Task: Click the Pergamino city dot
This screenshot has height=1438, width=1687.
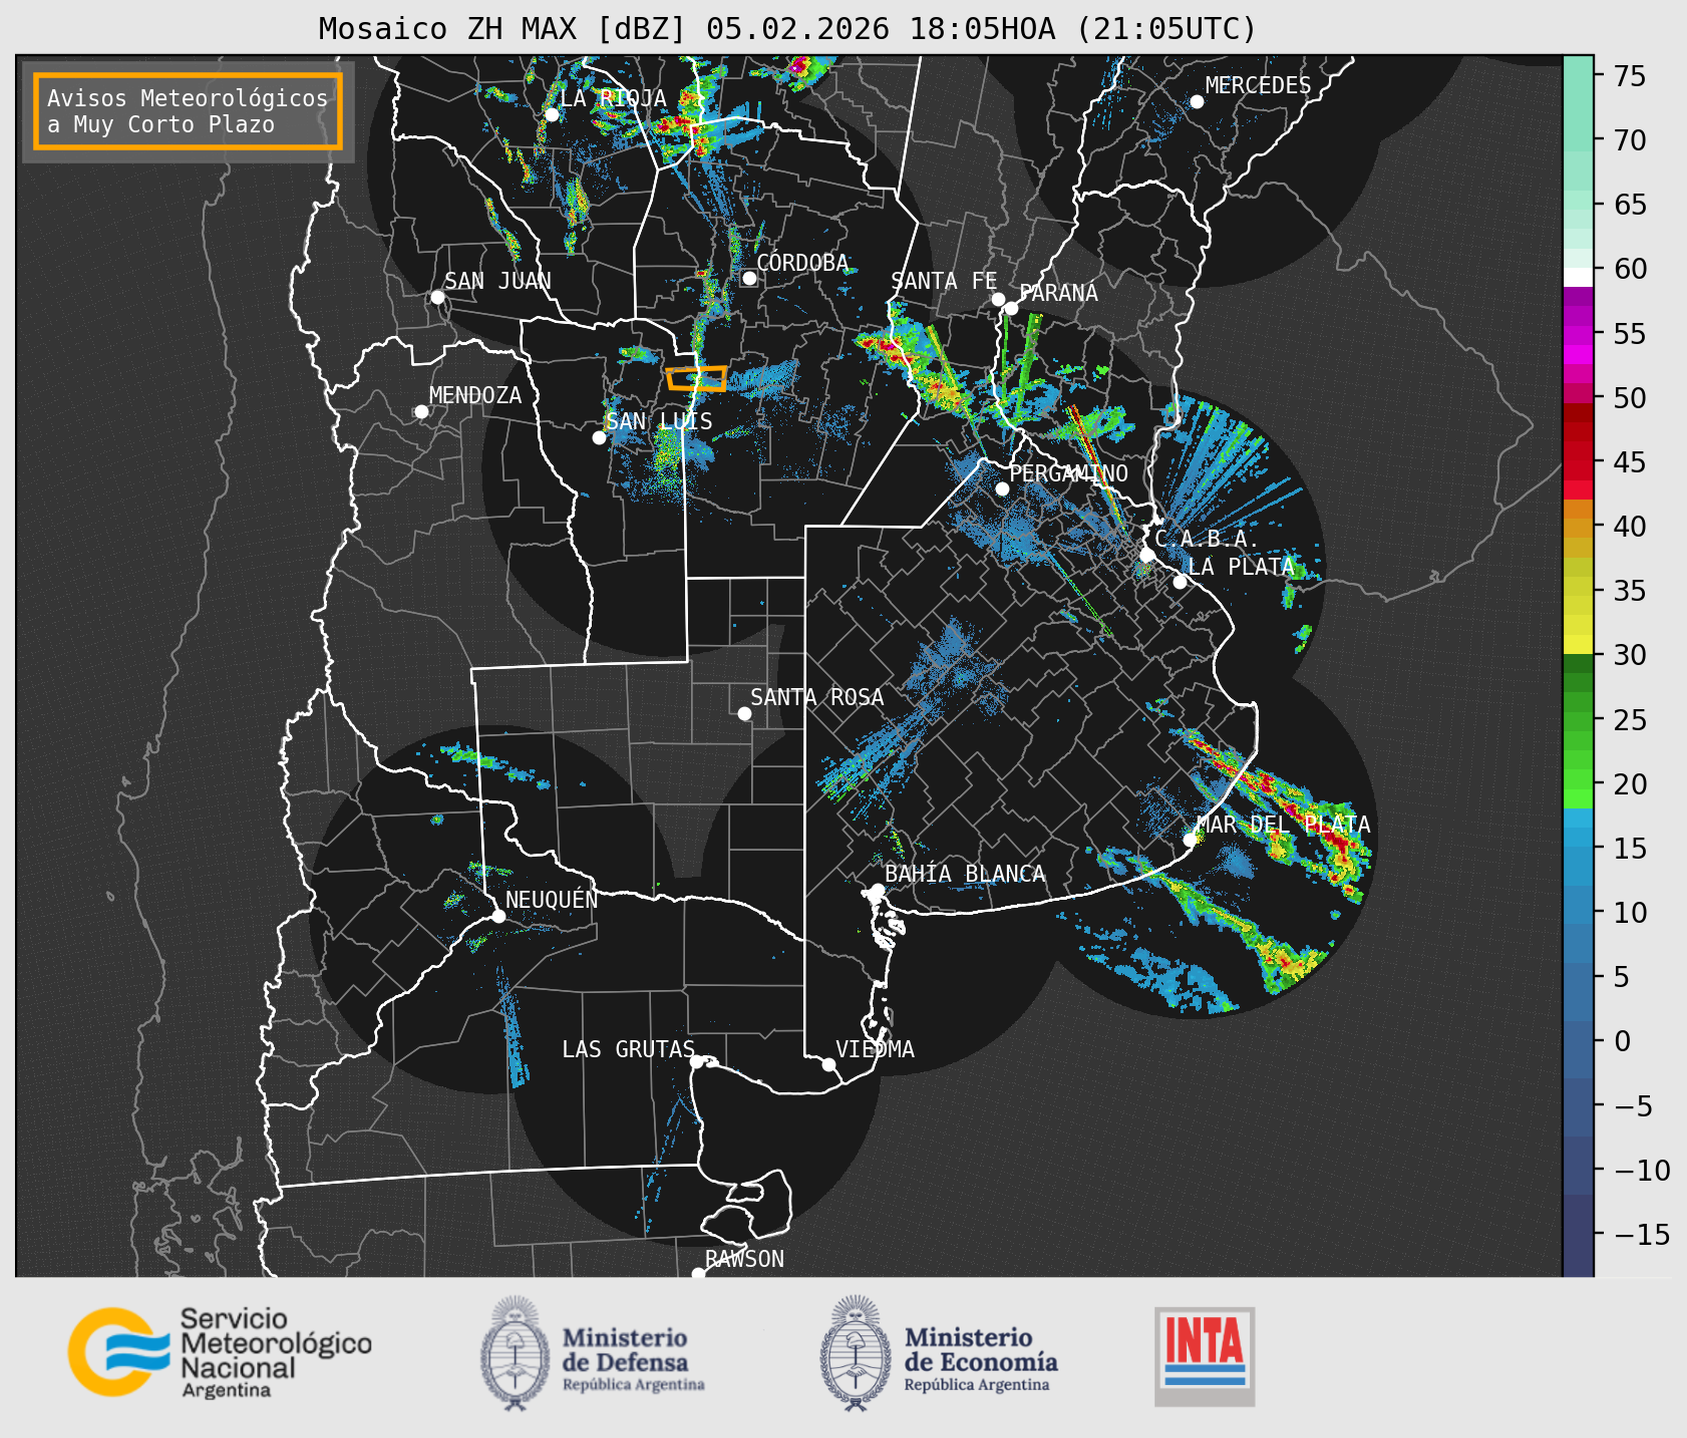Action: point(1002,489)
